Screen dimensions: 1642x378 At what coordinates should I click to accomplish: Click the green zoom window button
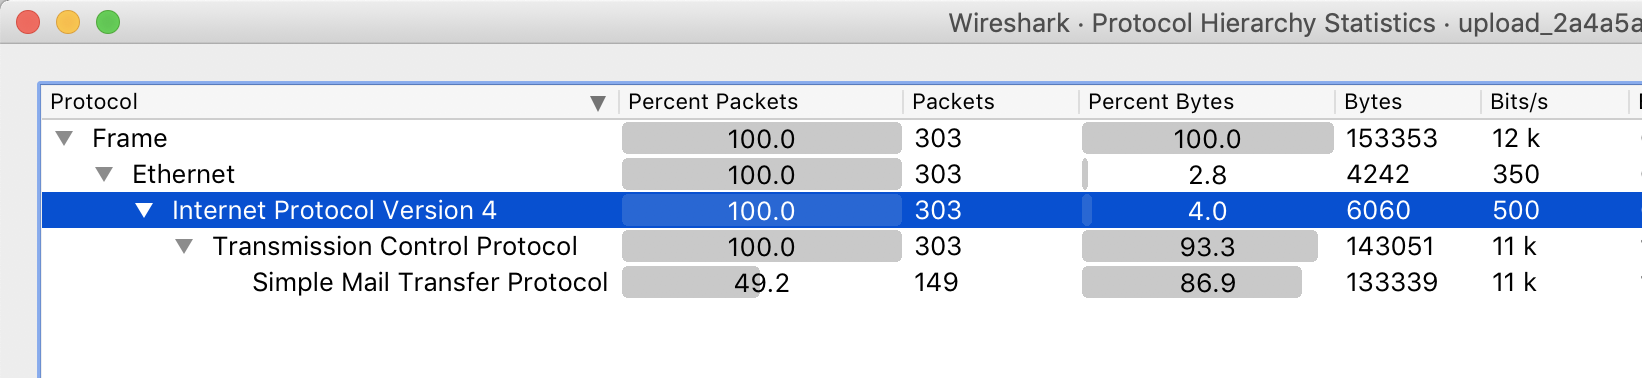coord(108,22)
